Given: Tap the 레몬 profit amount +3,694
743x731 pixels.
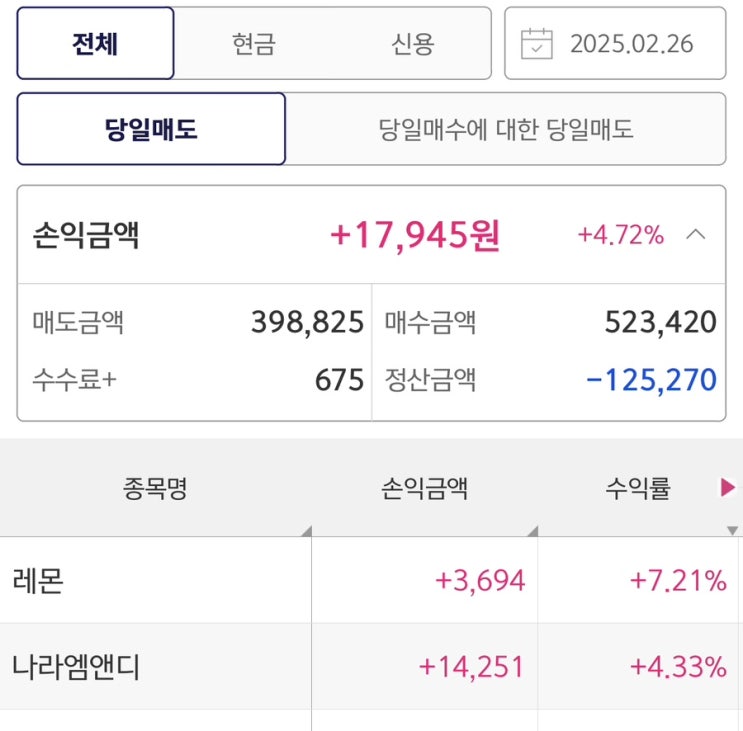Looking at the screenshot, I should [480, 581].
